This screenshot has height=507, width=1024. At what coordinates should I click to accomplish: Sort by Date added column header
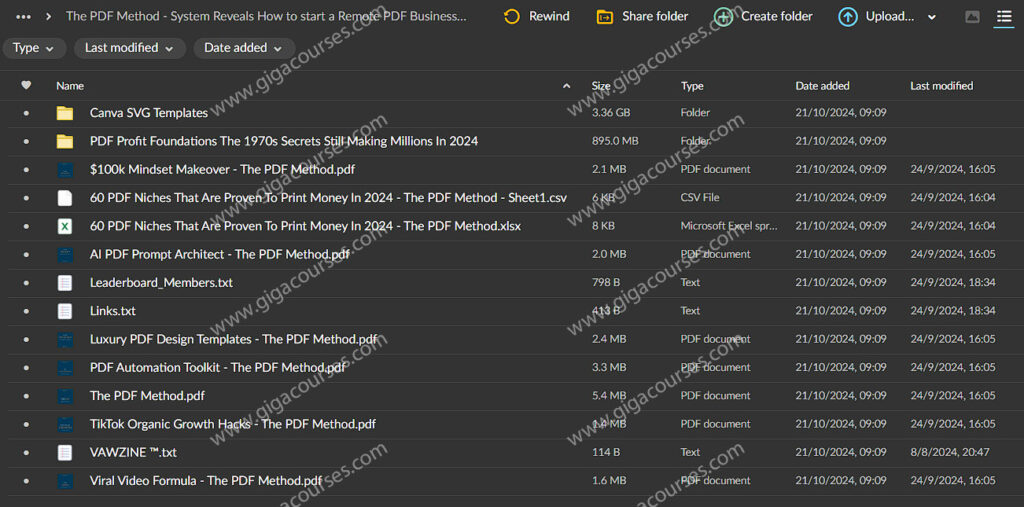point(822,86)
